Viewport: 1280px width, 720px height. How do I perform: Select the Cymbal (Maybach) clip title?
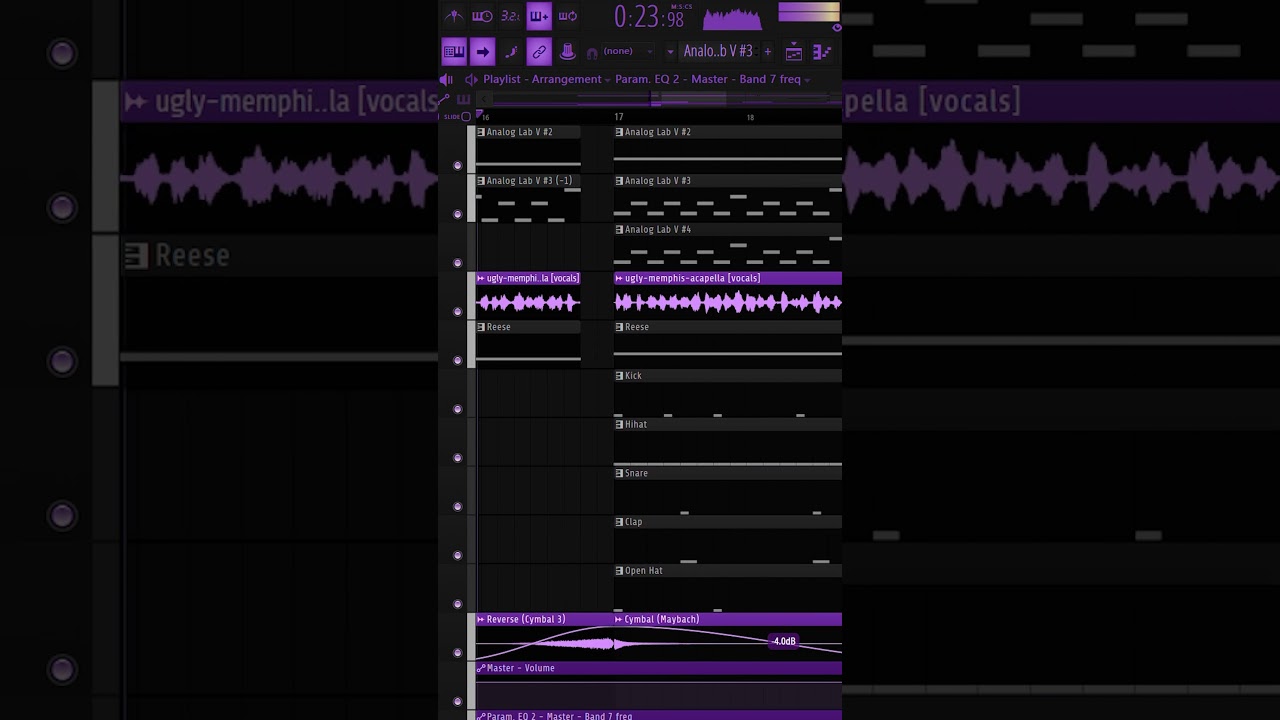662,619
